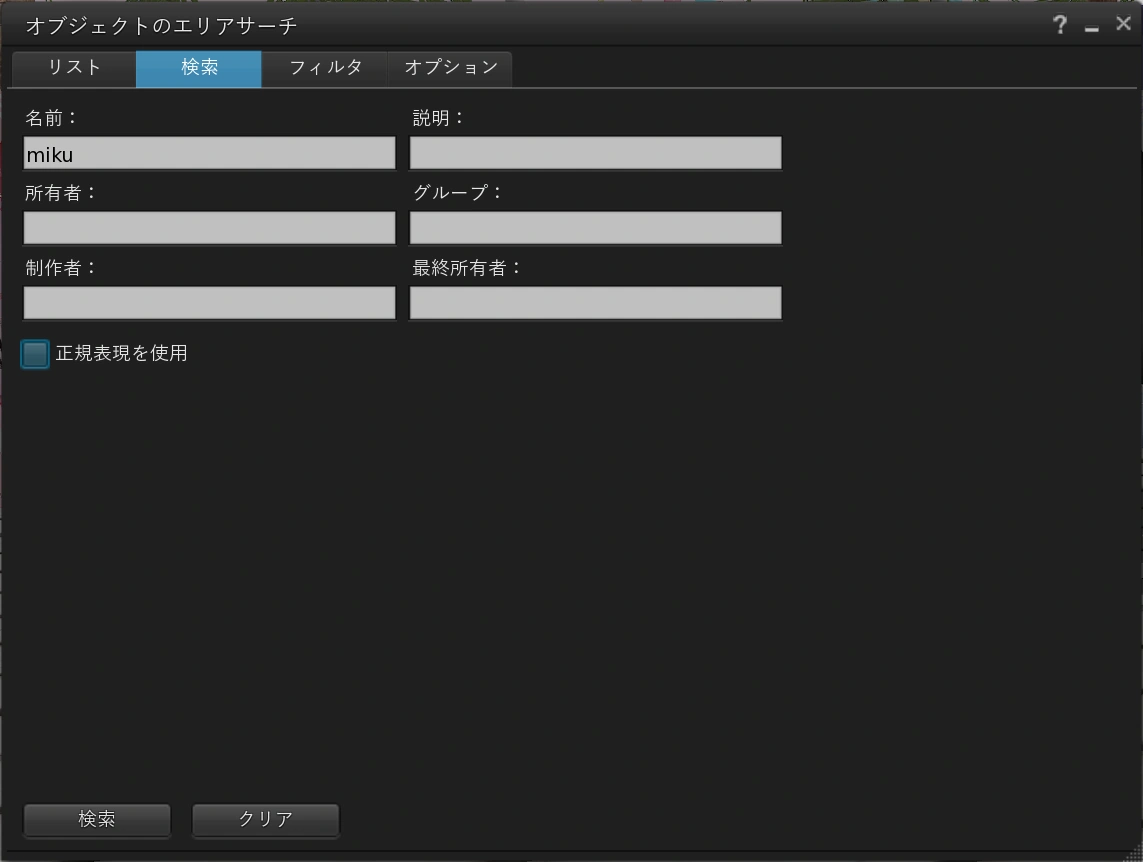This screenshot has height=862, width=1143.
Task: Click the 名前 field containing miku
Action: tap(210, 153)
